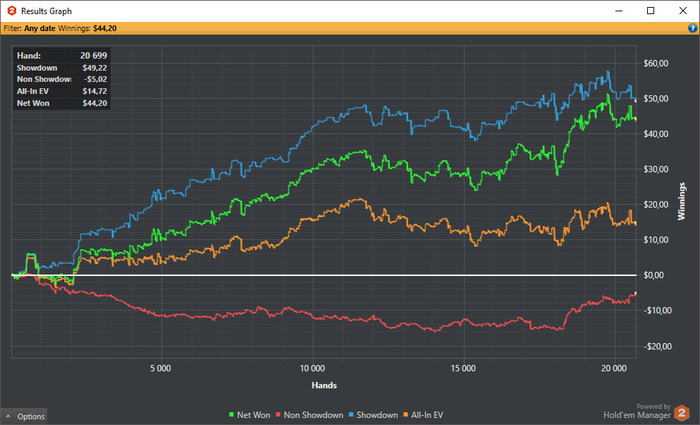Click the -$10,00 axis label

657,310
